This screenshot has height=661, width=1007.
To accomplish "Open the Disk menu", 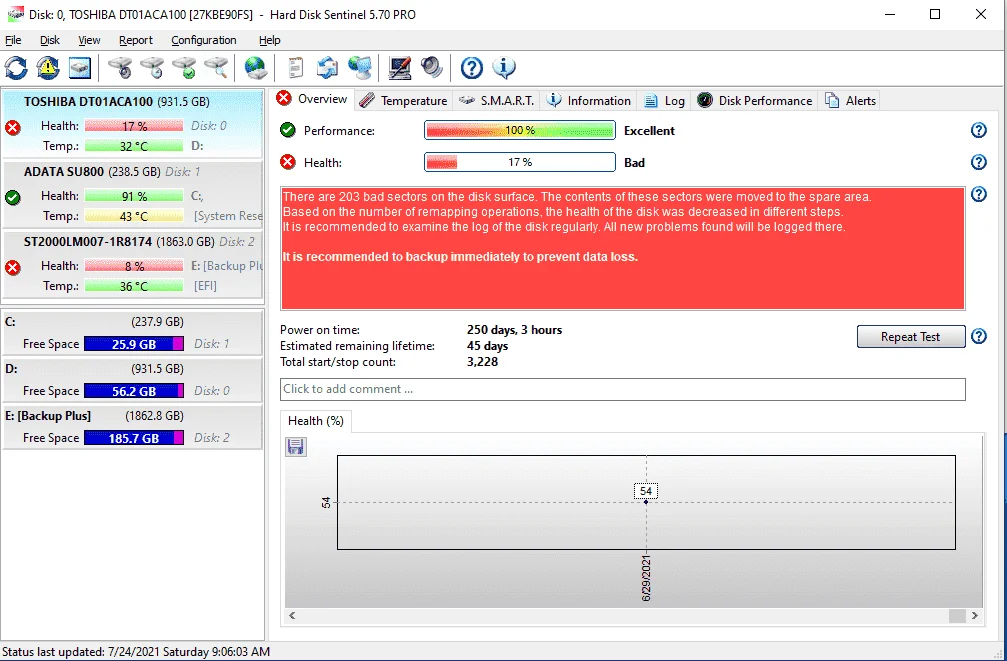I will click(x=49, y=40).
